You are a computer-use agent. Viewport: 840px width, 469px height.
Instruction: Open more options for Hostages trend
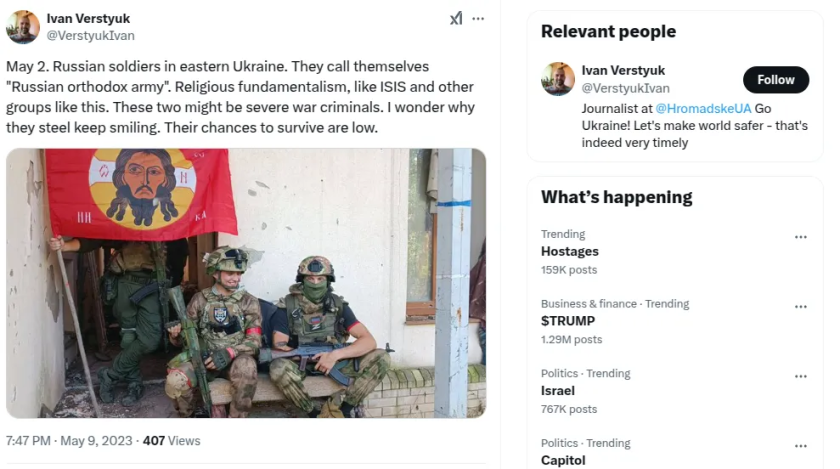pyautogui.click(x=800, y=237)
